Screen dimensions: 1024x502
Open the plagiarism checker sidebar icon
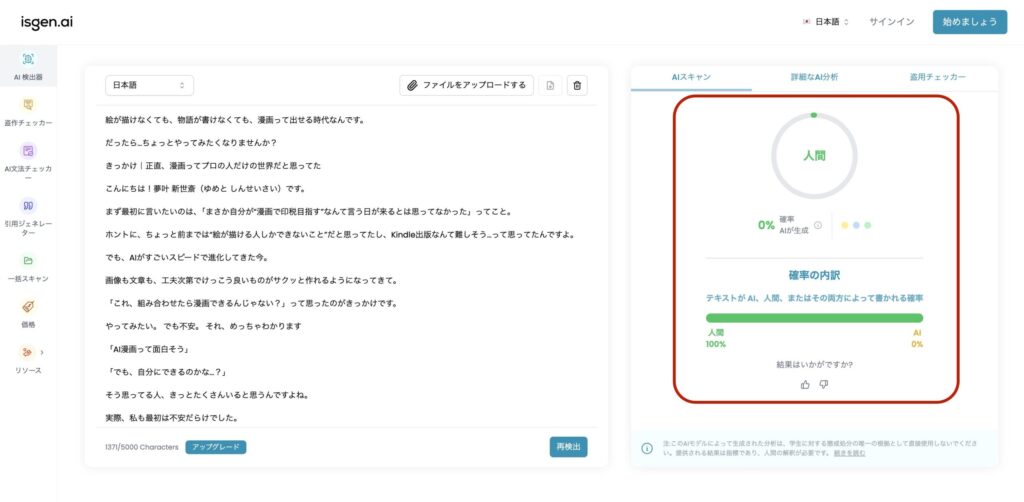coord(28,105)
